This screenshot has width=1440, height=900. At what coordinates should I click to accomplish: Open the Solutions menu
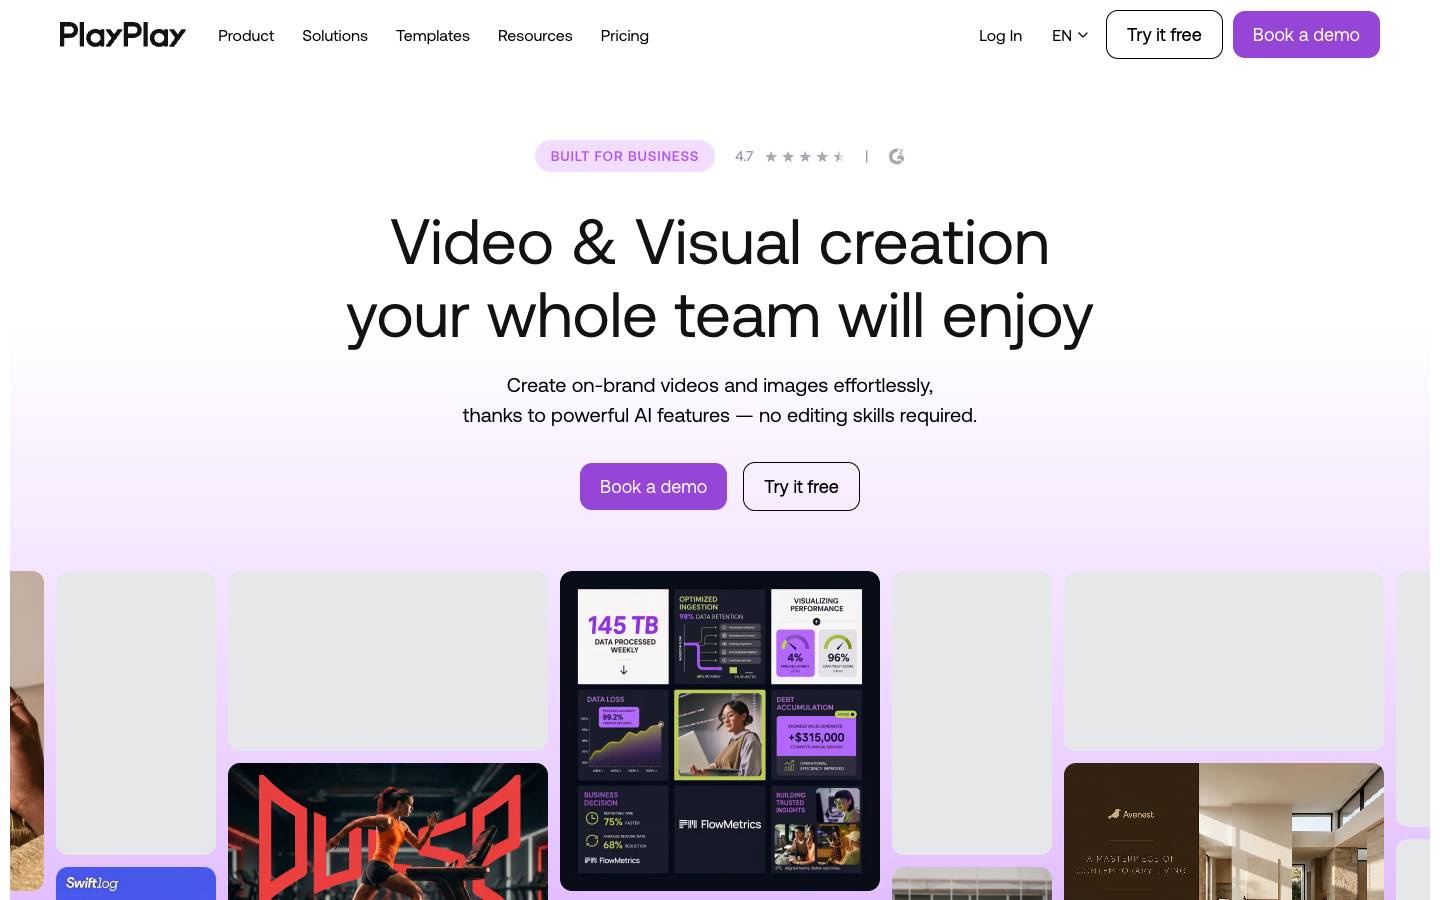[x=335, y=36]
